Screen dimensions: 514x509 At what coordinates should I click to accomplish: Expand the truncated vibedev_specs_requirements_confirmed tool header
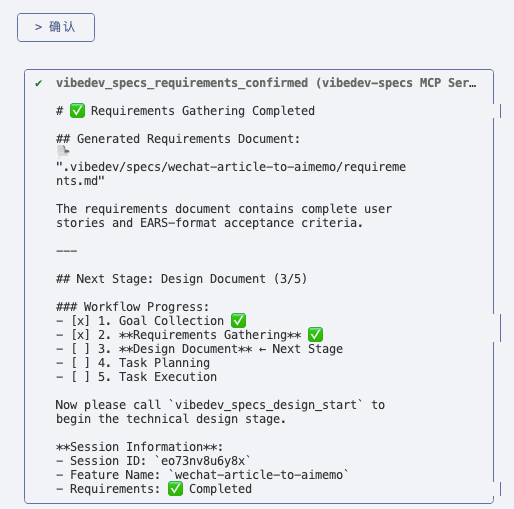[x=266, y=83]
